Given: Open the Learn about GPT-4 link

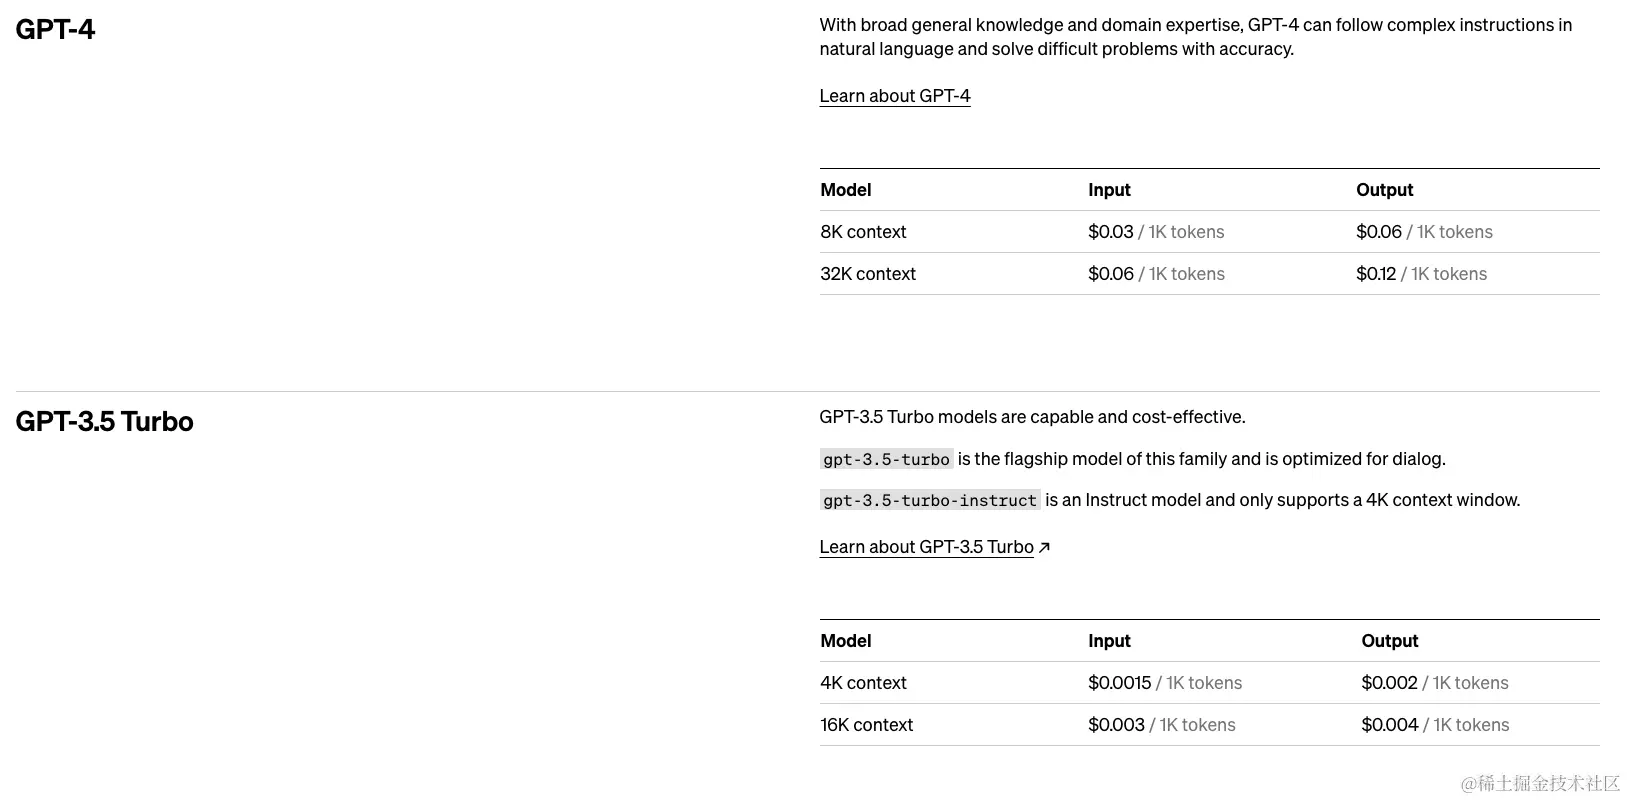Looking at the screenshot, I should point(895,96).
